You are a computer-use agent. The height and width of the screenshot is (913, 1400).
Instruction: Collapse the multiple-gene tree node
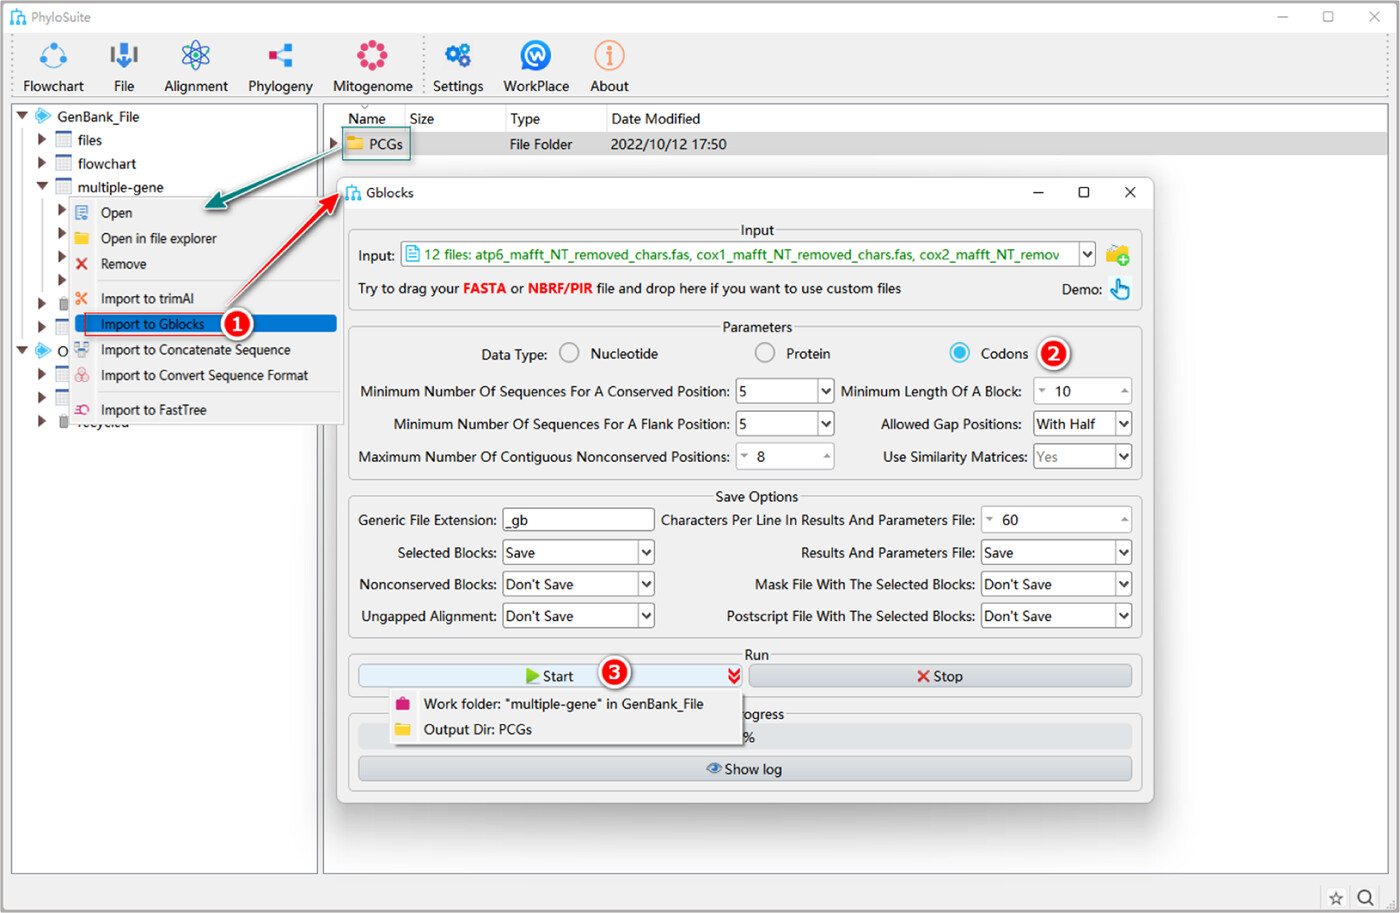42,187
